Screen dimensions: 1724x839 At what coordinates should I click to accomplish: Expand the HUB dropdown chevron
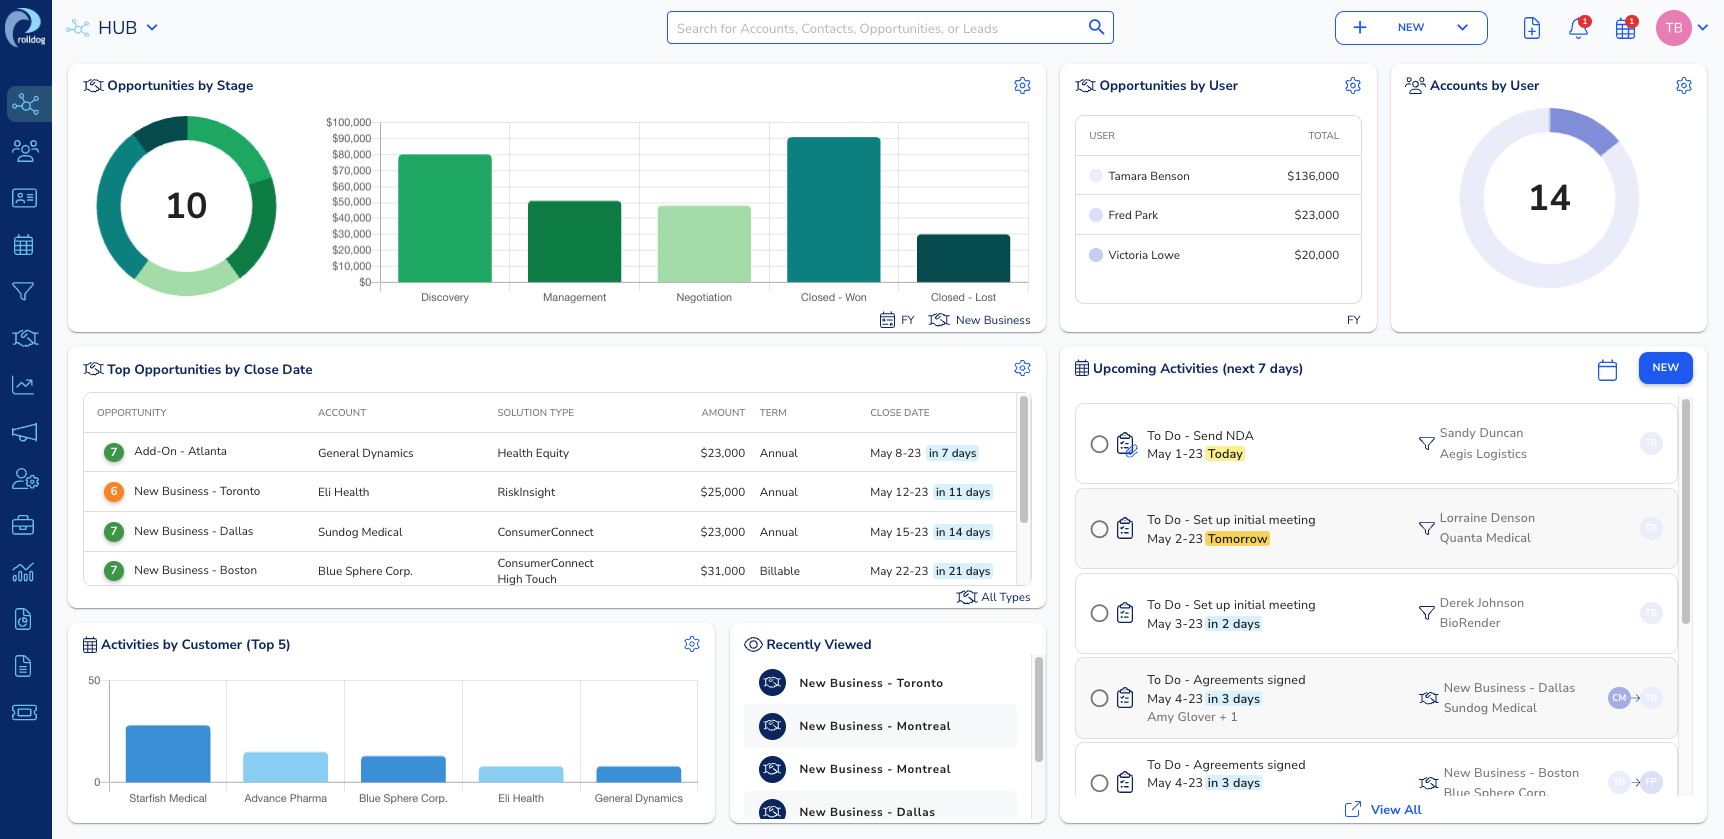point(152,28)
